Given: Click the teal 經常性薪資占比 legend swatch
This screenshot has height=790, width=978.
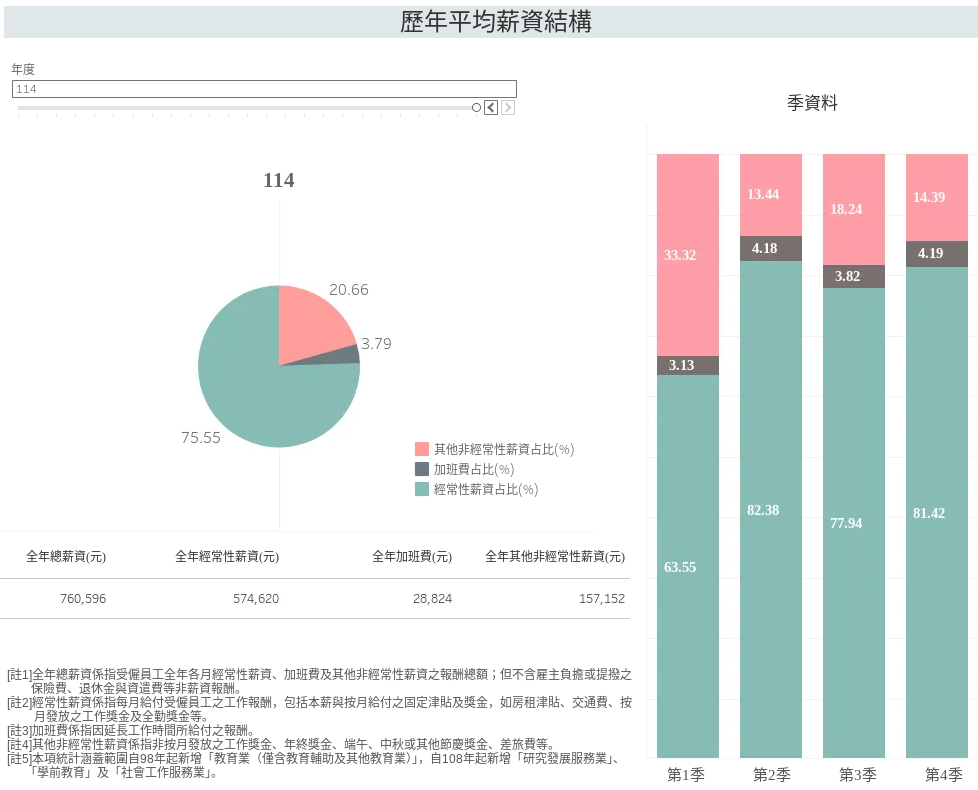Looking at the screenshot, I should 422,489.
